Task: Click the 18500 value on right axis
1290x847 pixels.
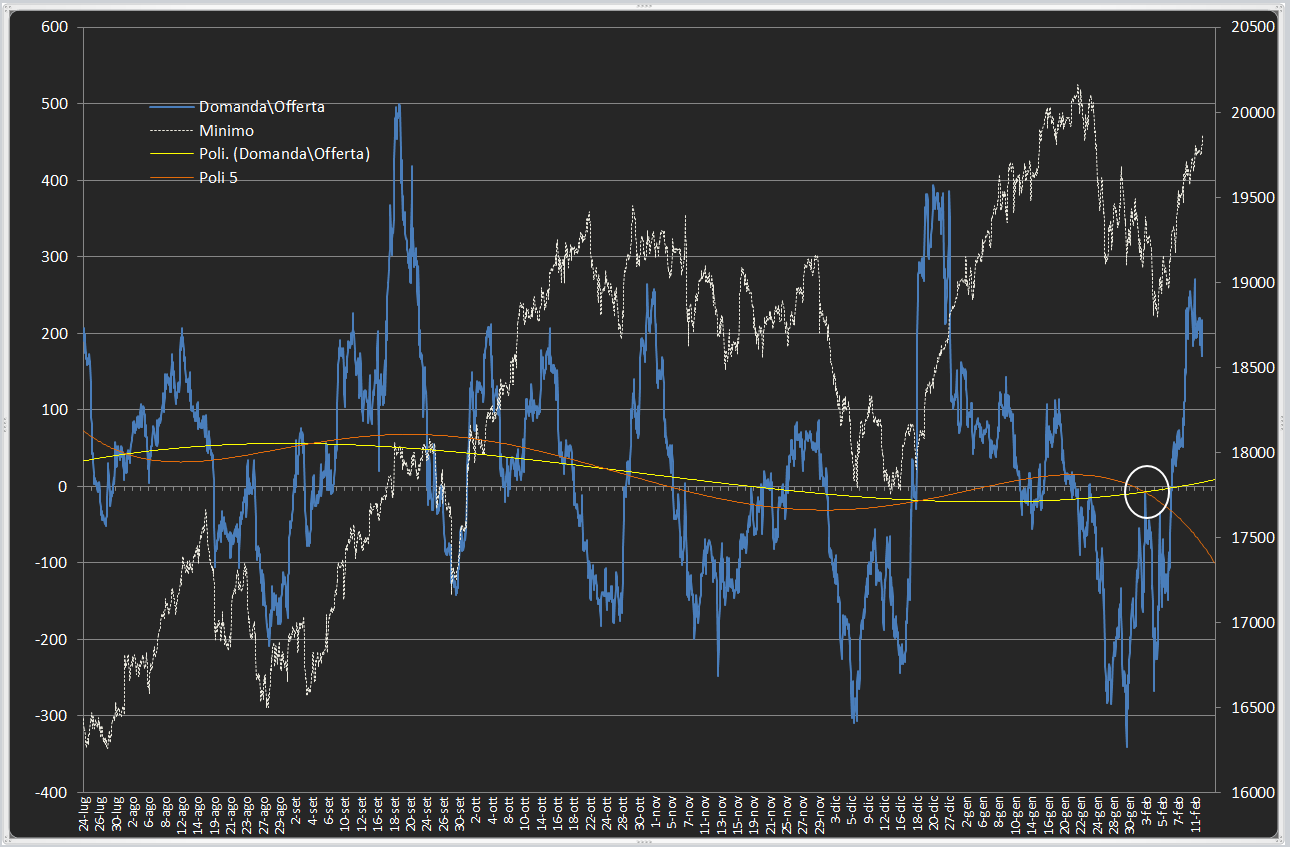Action: (1251, 368)
